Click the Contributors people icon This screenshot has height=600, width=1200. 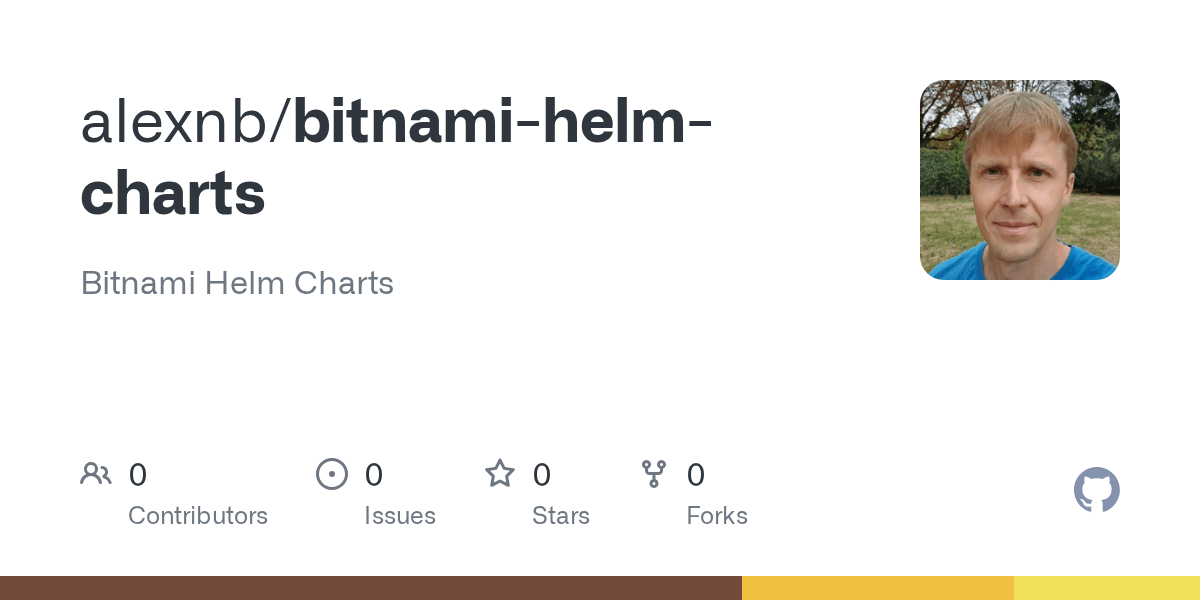coord(96,474)
